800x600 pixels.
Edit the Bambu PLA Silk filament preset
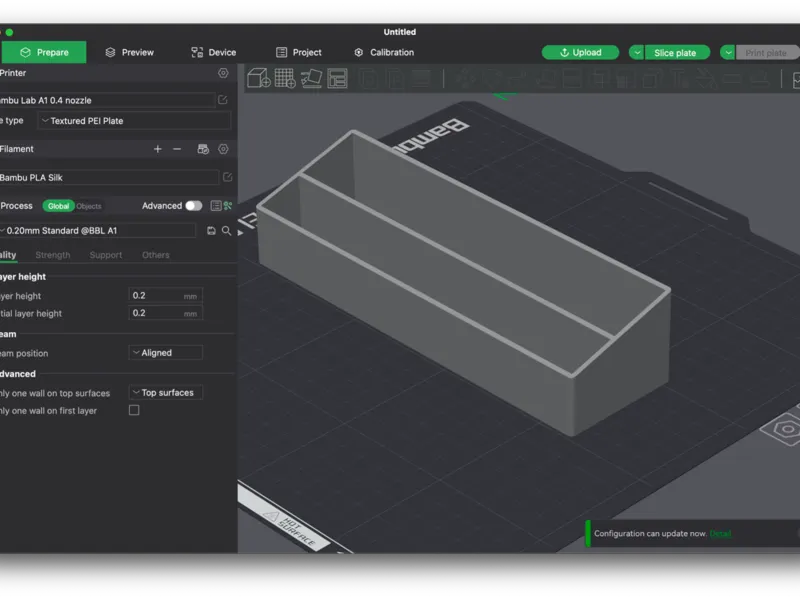(x=228, y=177)
